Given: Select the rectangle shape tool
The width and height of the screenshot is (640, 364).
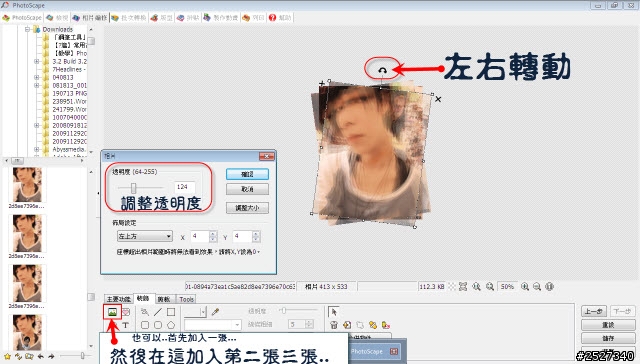Looking at the screenshot, I should click(x=171, y=312).
